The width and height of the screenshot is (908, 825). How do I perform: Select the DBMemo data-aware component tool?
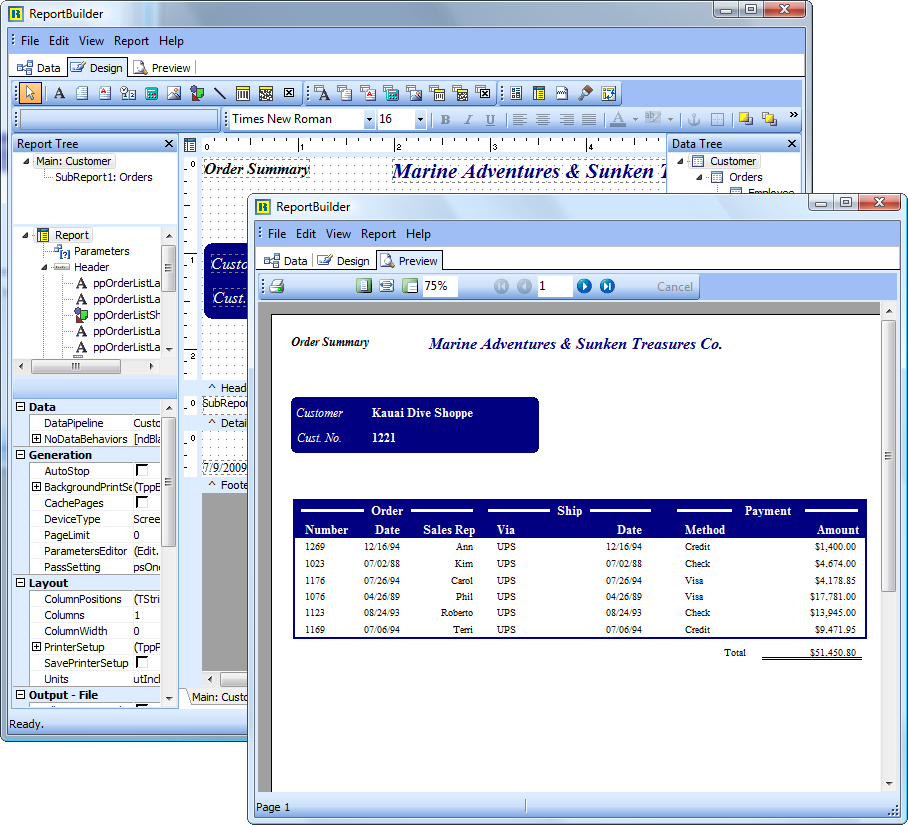pyautogui.click(x=345, y=93)
